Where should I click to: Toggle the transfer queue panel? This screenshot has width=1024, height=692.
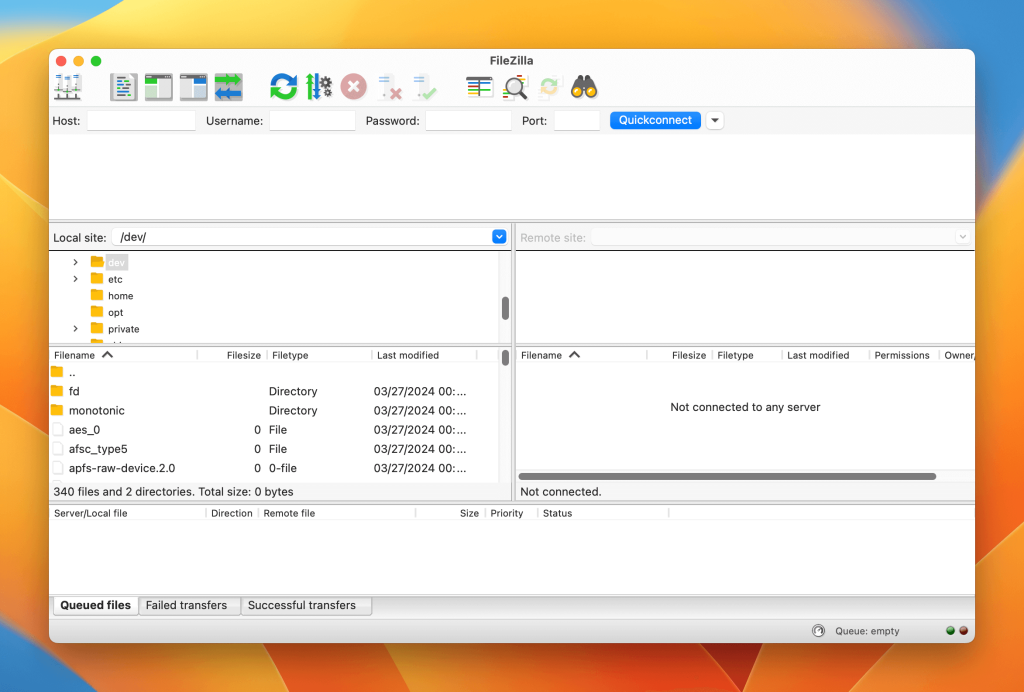pos(228,86)
